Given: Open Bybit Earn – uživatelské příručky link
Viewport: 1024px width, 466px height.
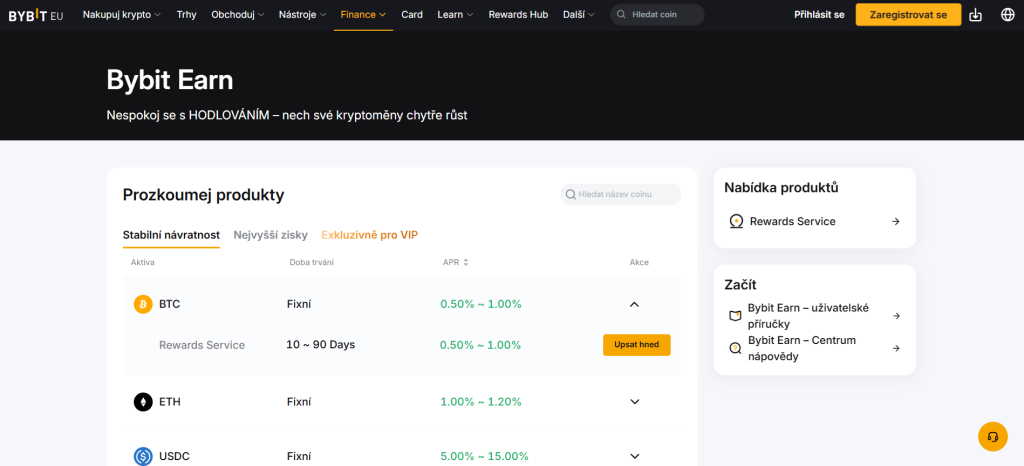Looking at the screenshot, I should [x=814, y=316].
